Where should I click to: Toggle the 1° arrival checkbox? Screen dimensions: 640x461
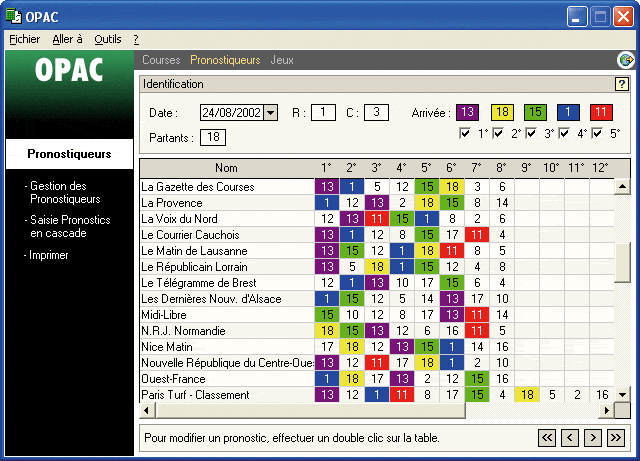pyautogui.click(x=464, y=133)
